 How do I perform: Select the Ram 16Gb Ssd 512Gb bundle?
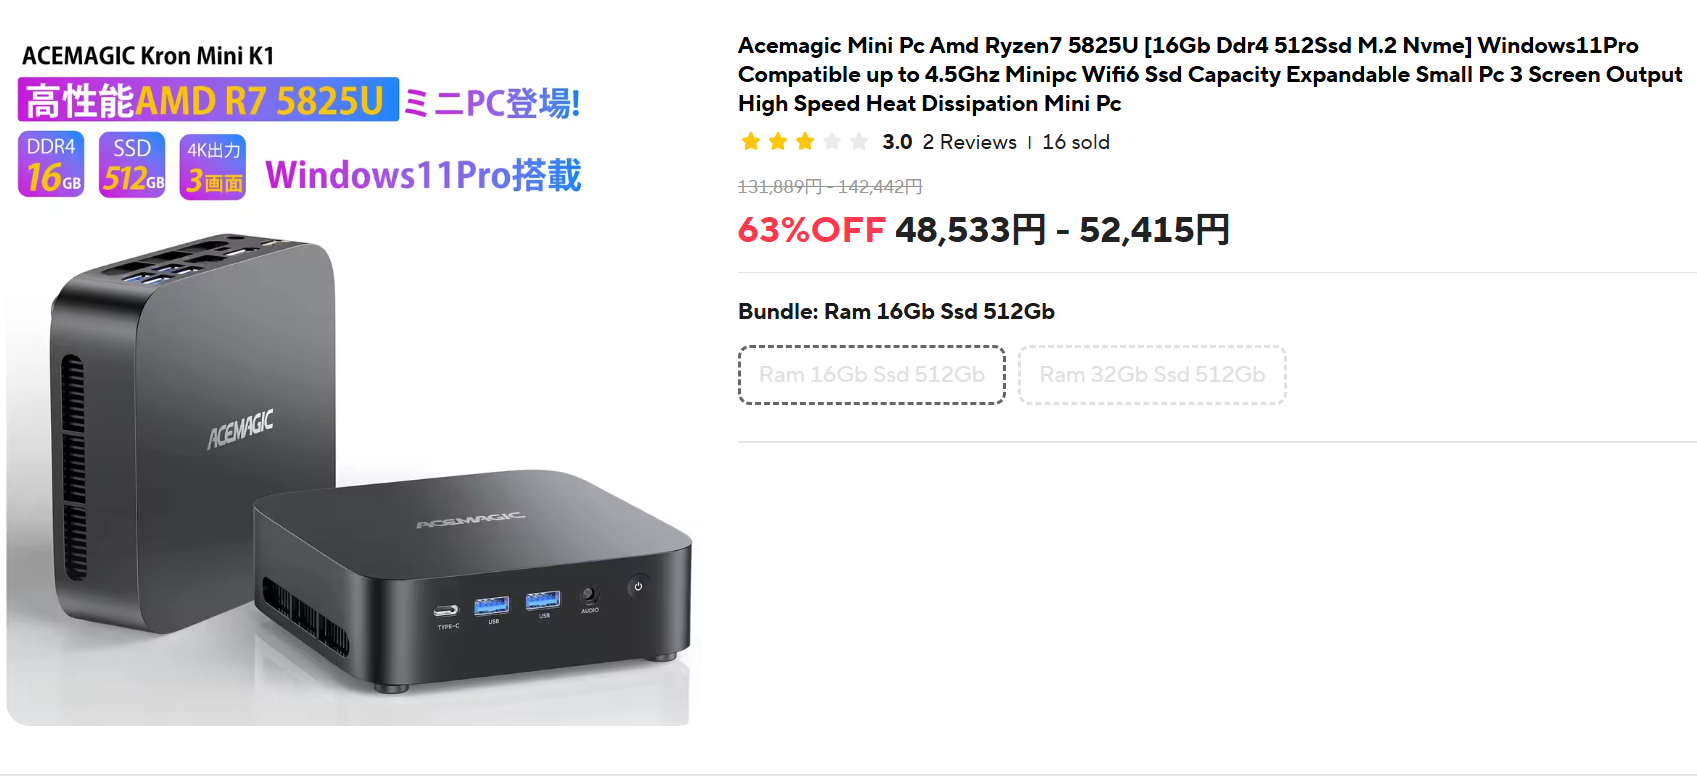(871, 375)
